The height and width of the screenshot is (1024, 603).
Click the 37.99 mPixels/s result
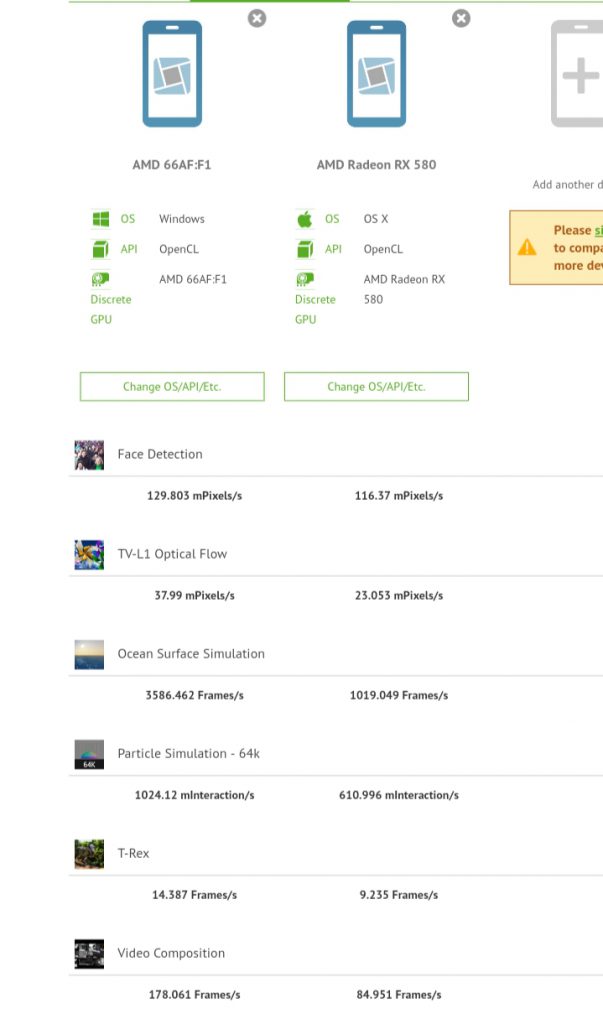195,596
